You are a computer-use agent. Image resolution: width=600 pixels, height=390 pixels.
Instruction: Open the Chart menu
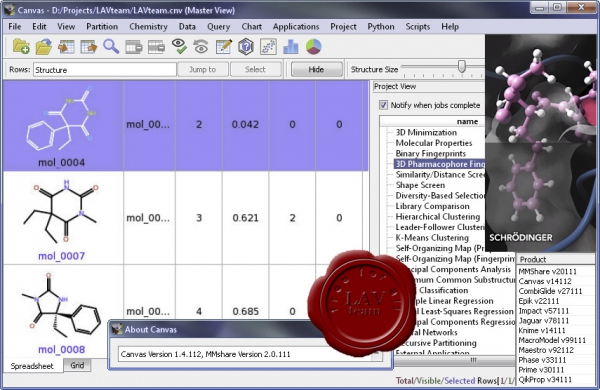[251, 26]
